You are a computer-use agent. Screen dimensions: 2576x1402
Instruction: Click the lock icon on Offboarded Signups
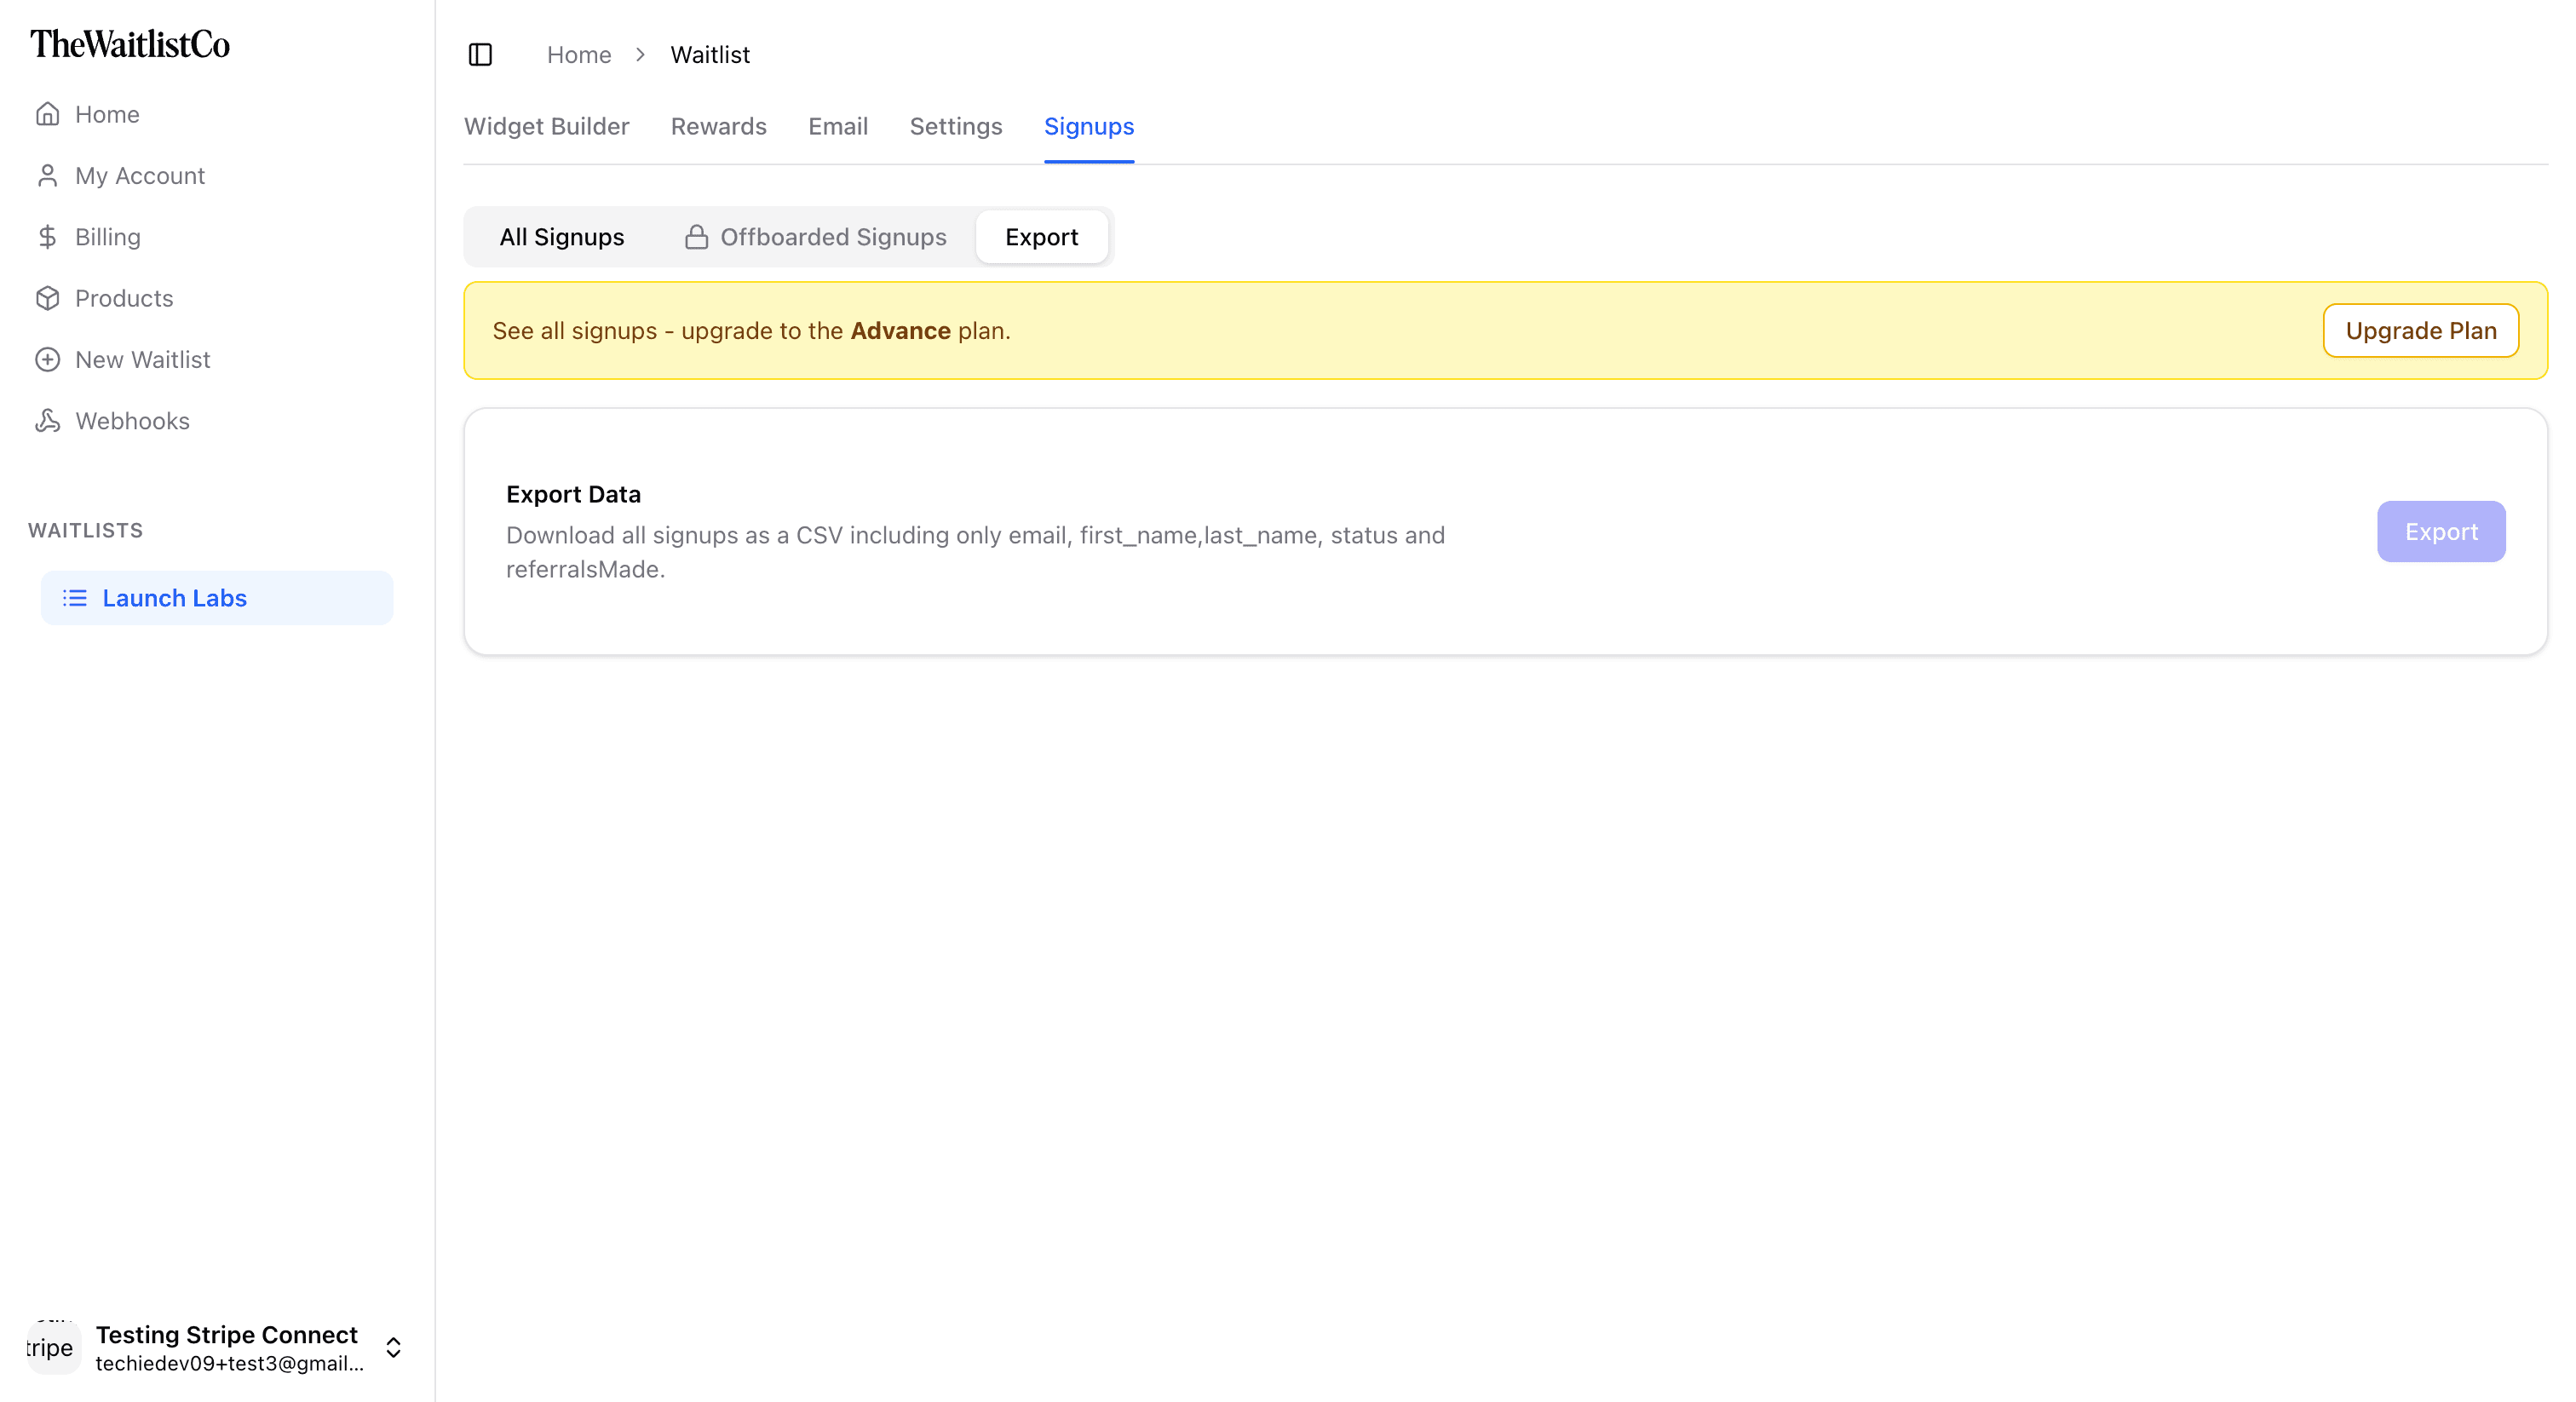(x=696, y=237)
